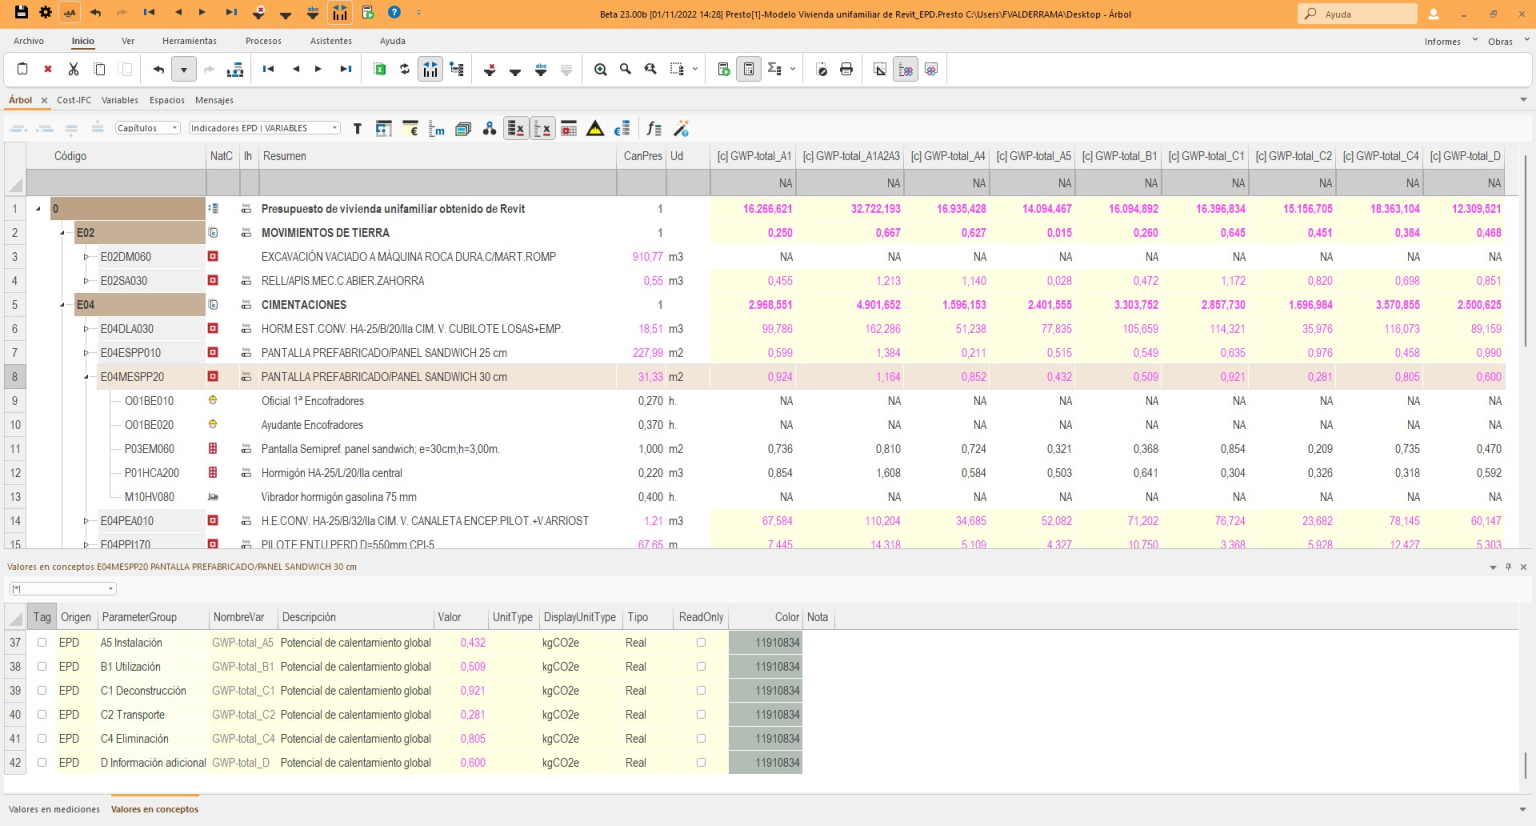The image size is (1536, 826).
Task: Open the Herramientas menu
Action: coord(189,41)
